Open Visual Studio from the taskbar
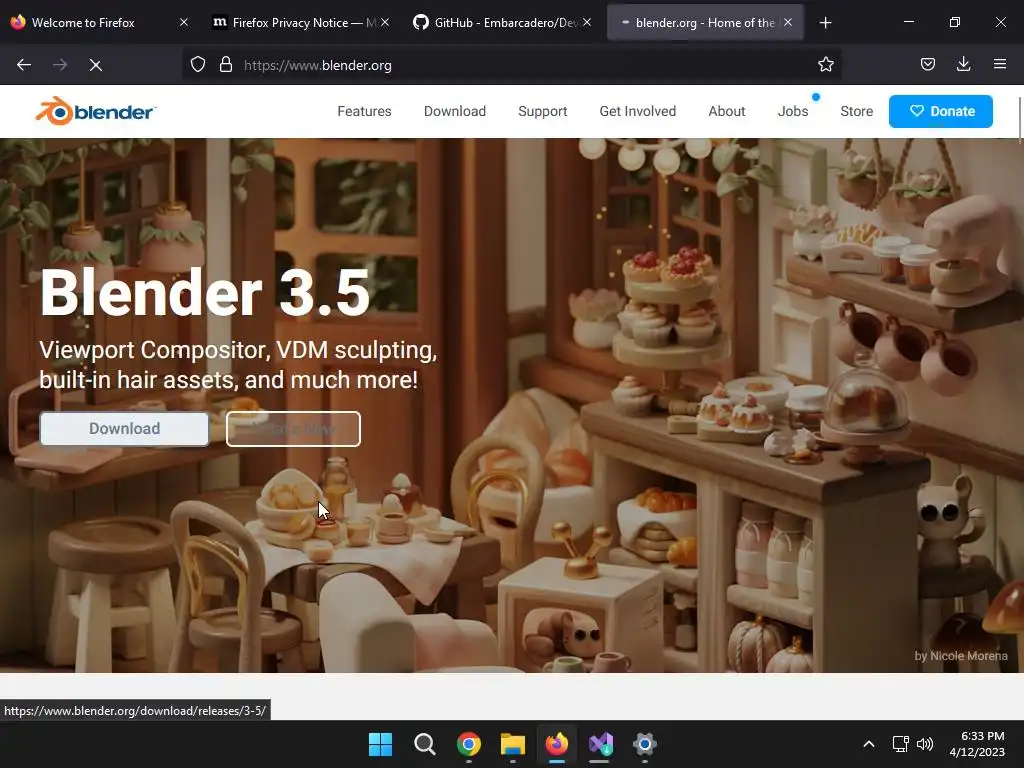The width and height of the screenshot is (1024, 768). (x=601, y=744)
